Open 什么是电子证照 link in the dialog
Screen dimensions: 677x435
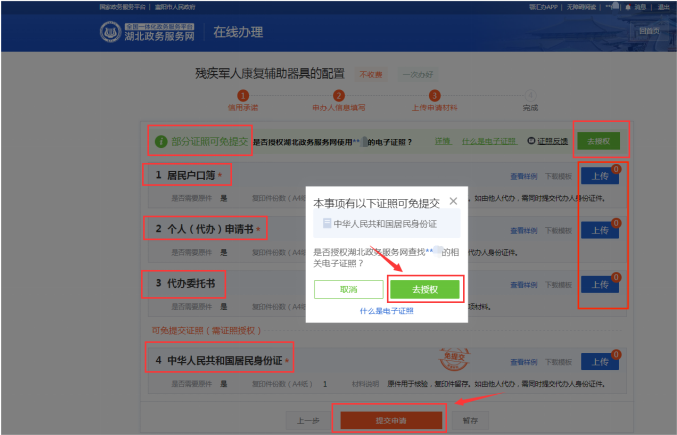pos(386,311)
